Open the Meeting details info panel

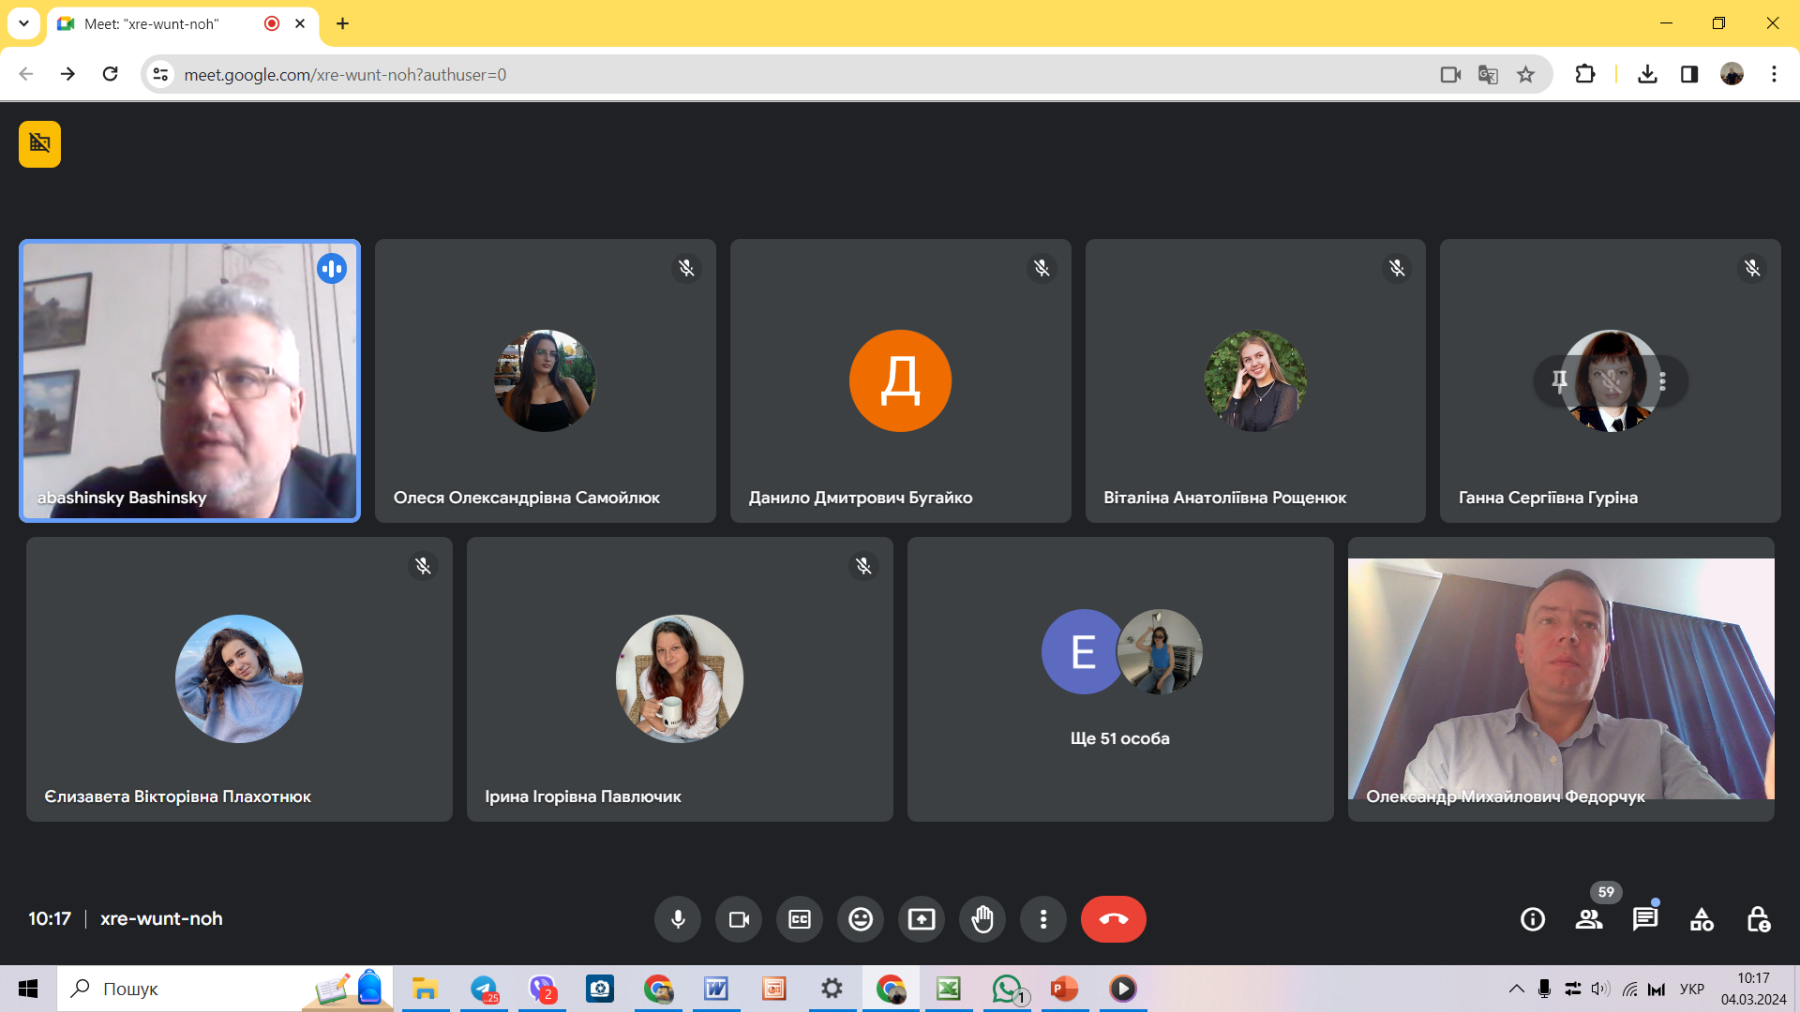tap(1532, 919)
